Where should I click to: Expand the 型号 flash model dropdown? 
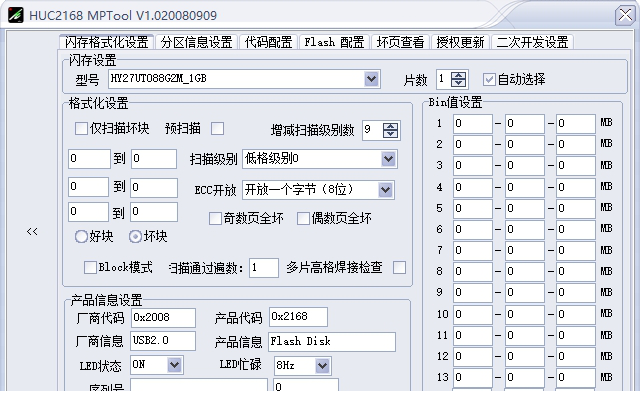click(x=372, y=79)
